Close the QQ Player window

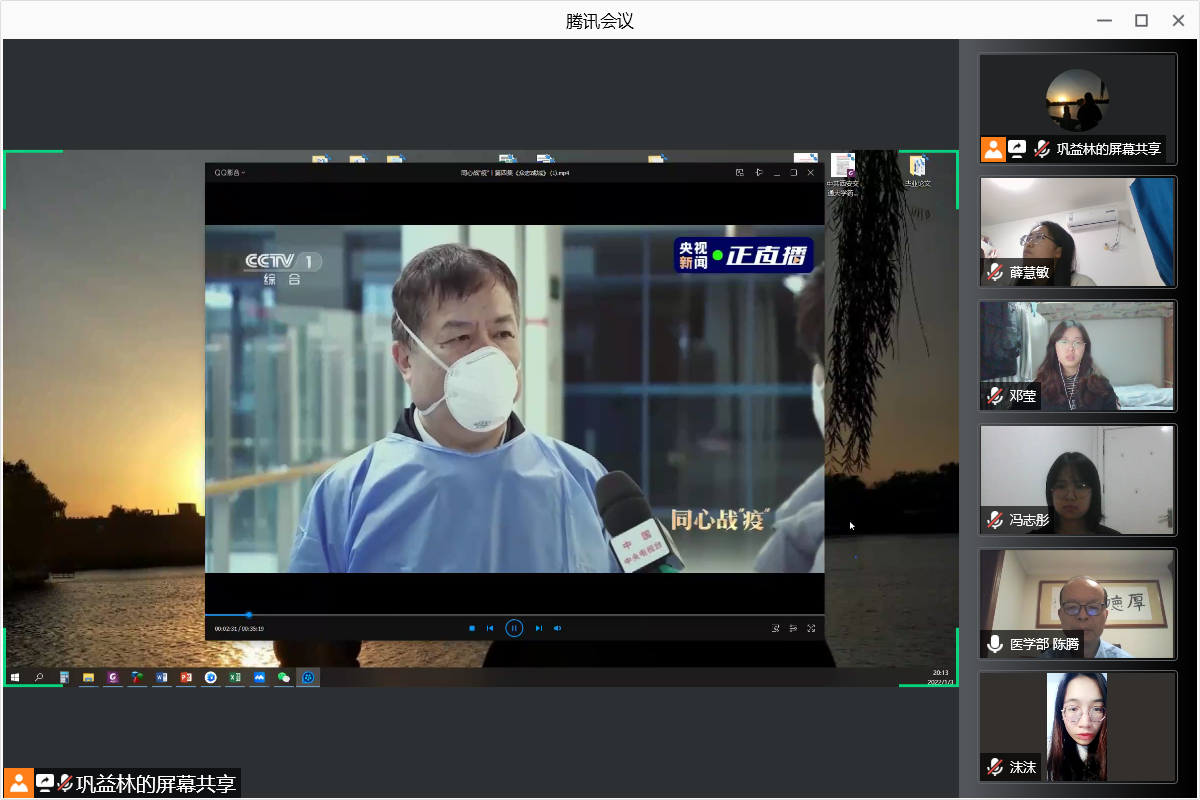811,173
